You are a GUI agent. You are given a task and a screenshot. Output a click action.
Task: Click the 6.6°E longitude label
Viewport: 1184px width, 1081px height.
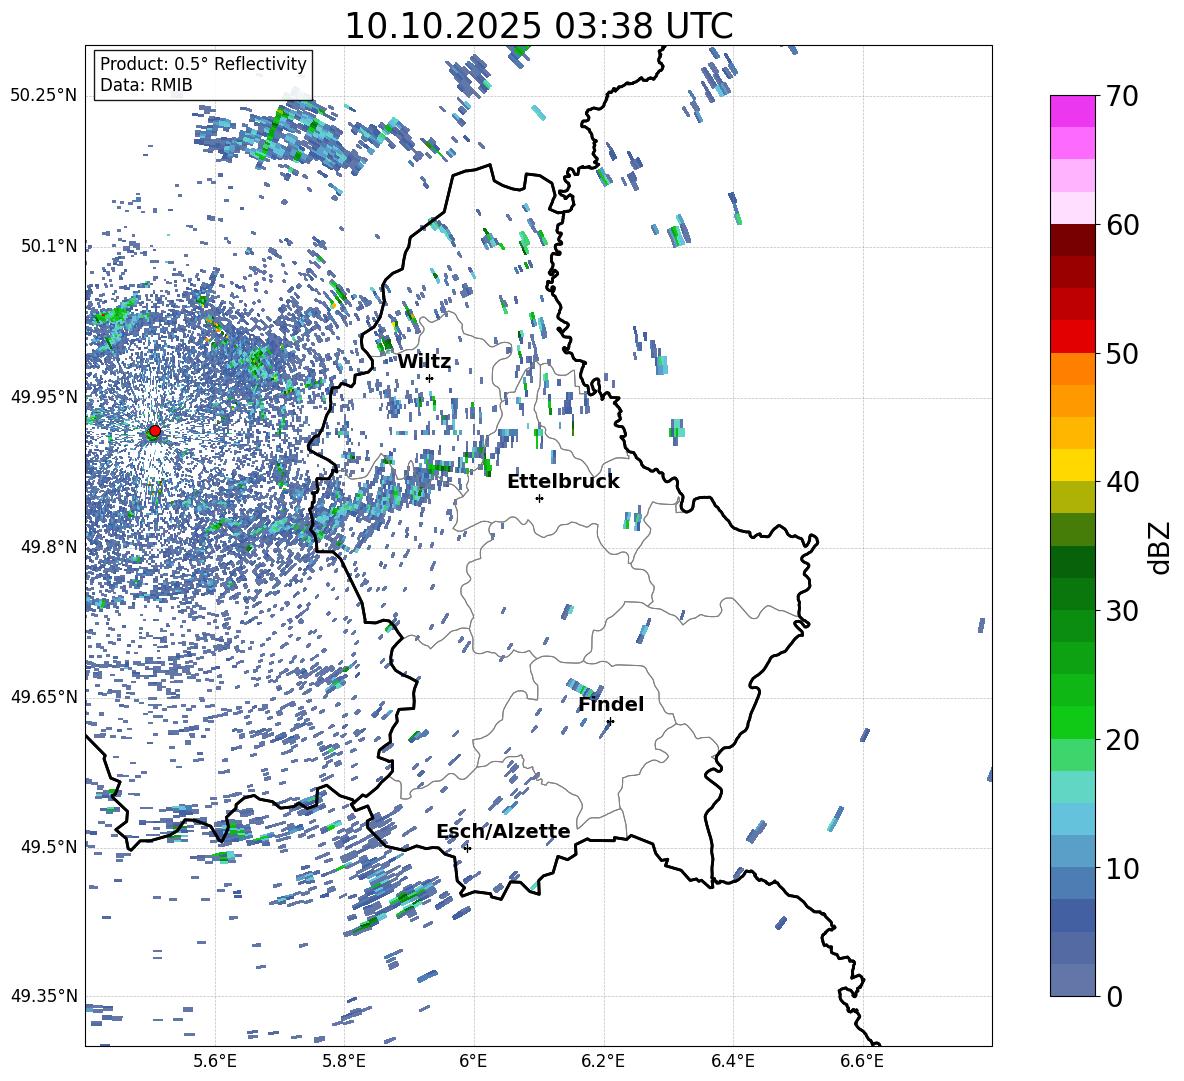coord(862,1061)
